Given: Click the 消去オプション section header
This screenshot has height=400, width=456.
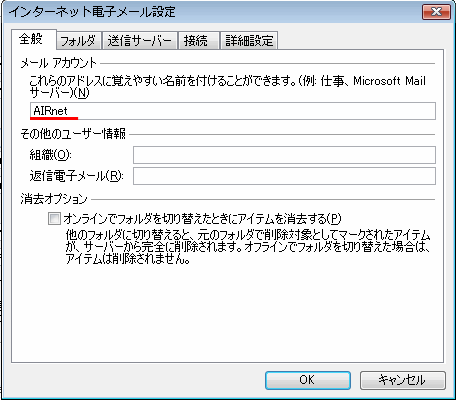Looking at the screenshot, I should pyautogui.click(x=54, y=199).
